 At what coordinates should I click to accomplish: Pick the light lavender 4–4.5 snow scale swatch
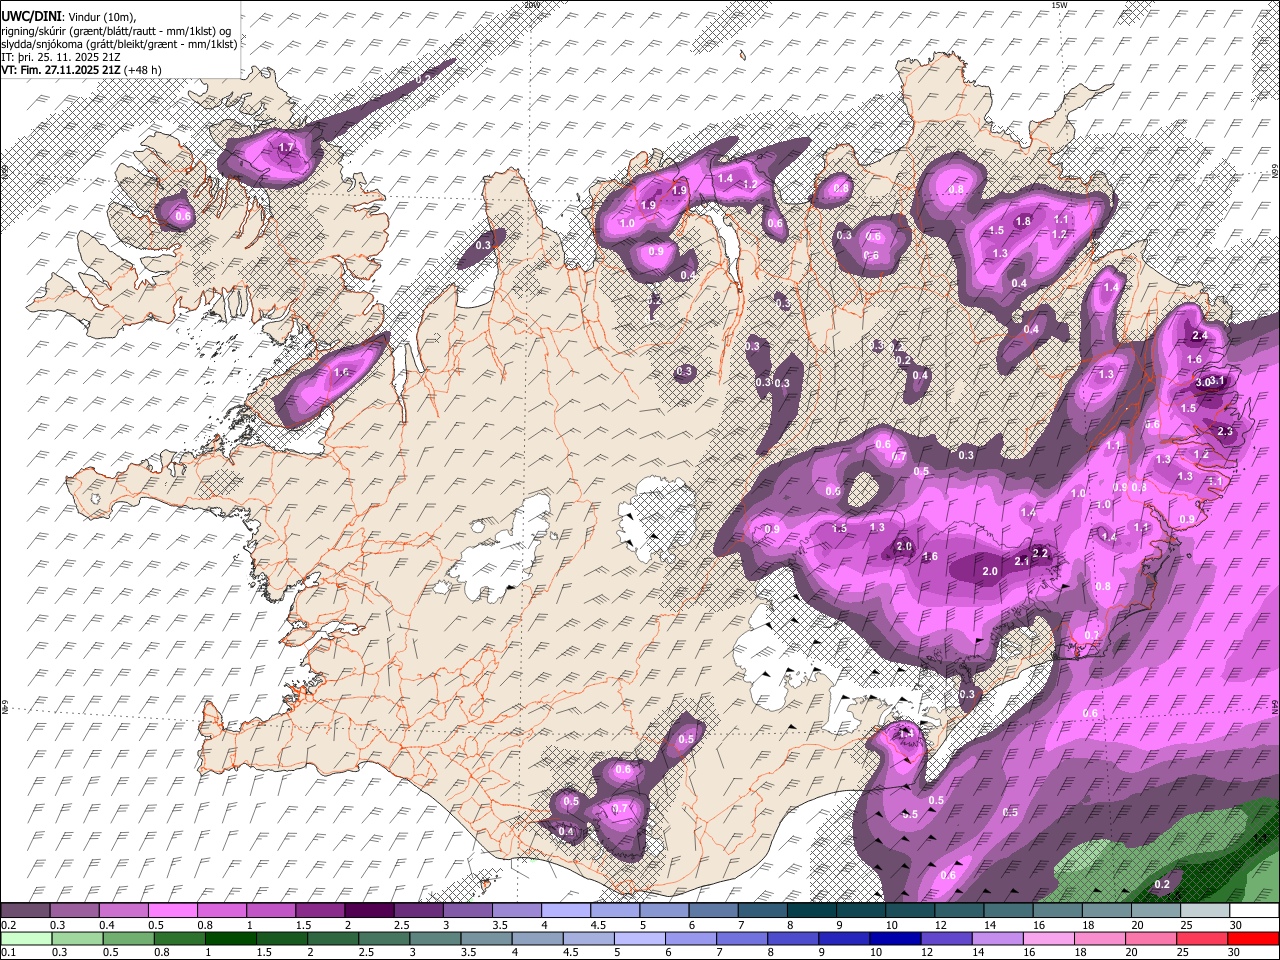(565, 911)
